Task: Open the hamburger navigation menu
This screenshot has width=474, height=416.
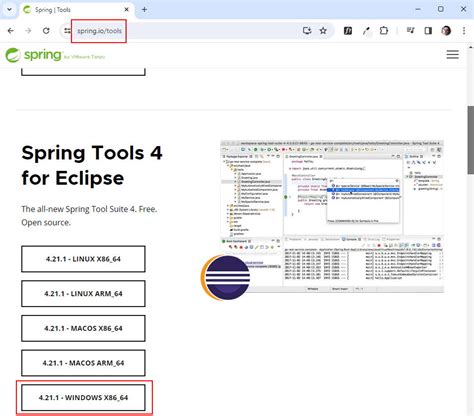Action: point(452,54)
